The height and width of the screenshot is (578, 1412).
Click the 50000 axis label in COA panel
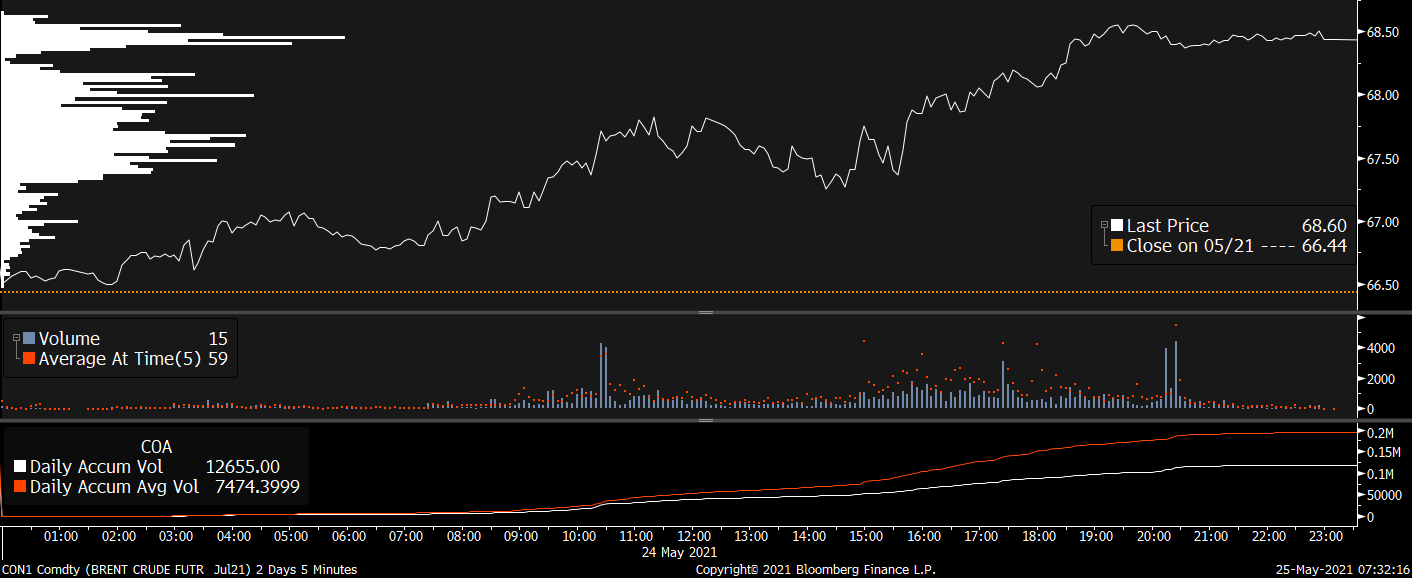point(1384,495)
